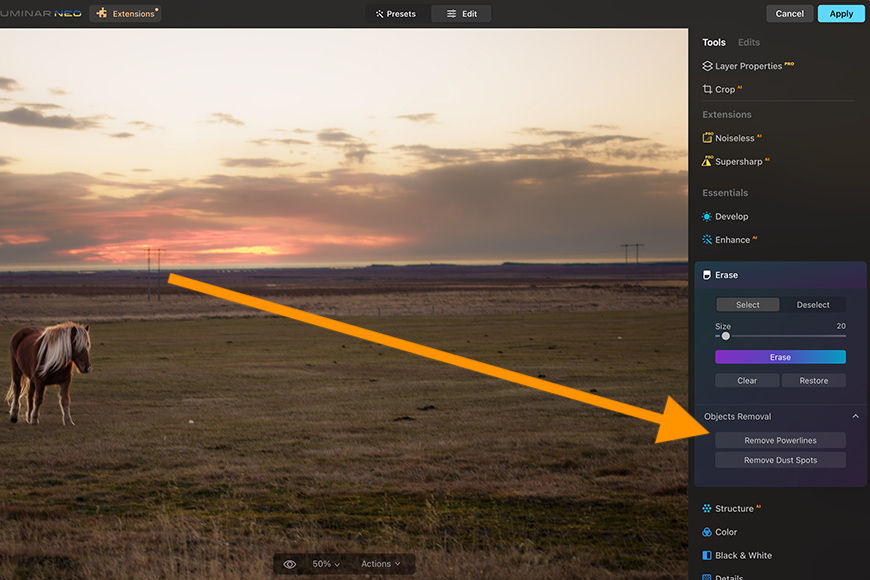Select the Layer Properties stack icon

pyautogui.click(x=707, y=66)
